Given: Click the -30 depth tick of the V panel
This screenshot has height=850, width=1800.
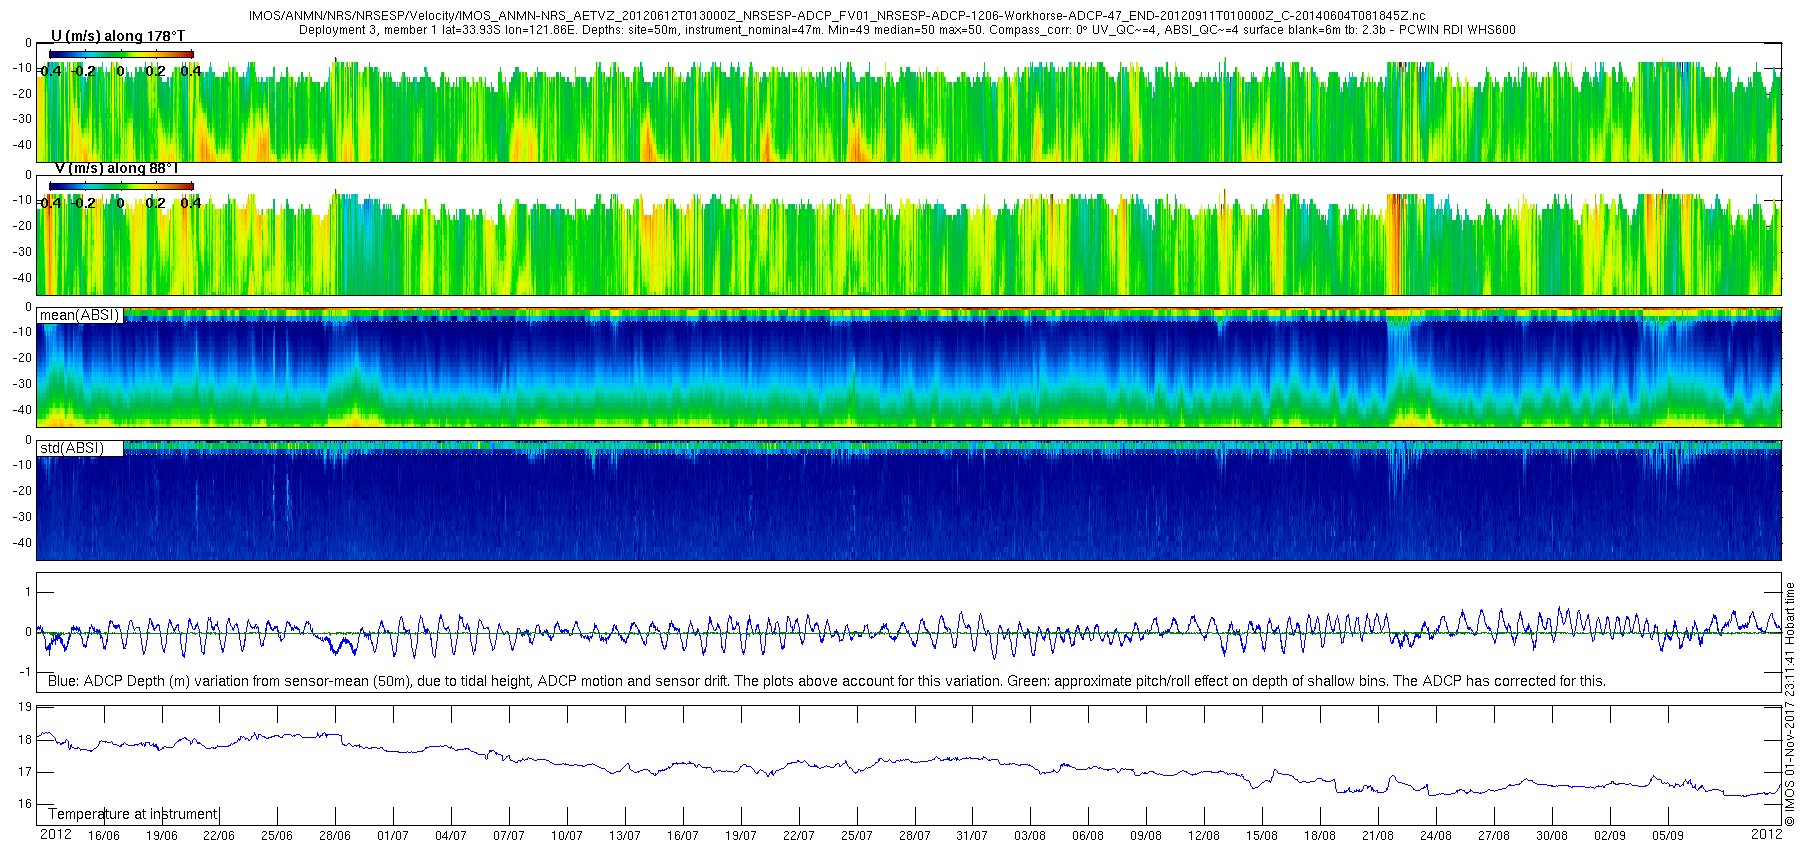Looking at the screenshot, I should click(x=22, y=252).
